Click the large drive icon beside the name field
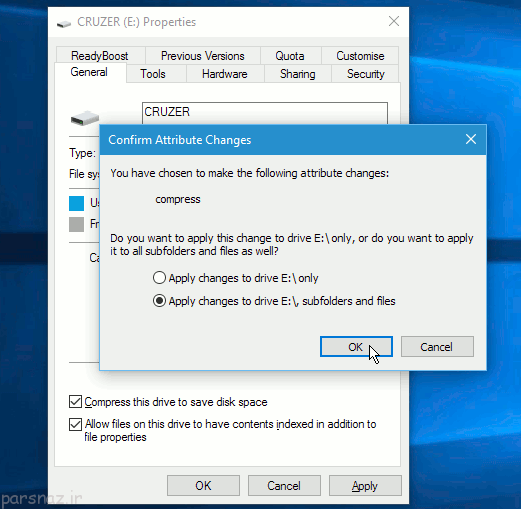The height and width of the screenshot is (509, 521). (85, 118)
